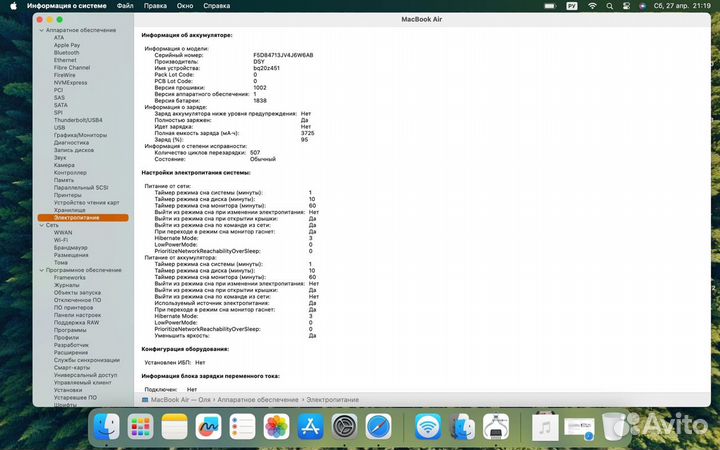Select Брандмауэр in the sidebar
Image resolution: width=720 pixels, height=450 pixels.
[x=71, y=248]
